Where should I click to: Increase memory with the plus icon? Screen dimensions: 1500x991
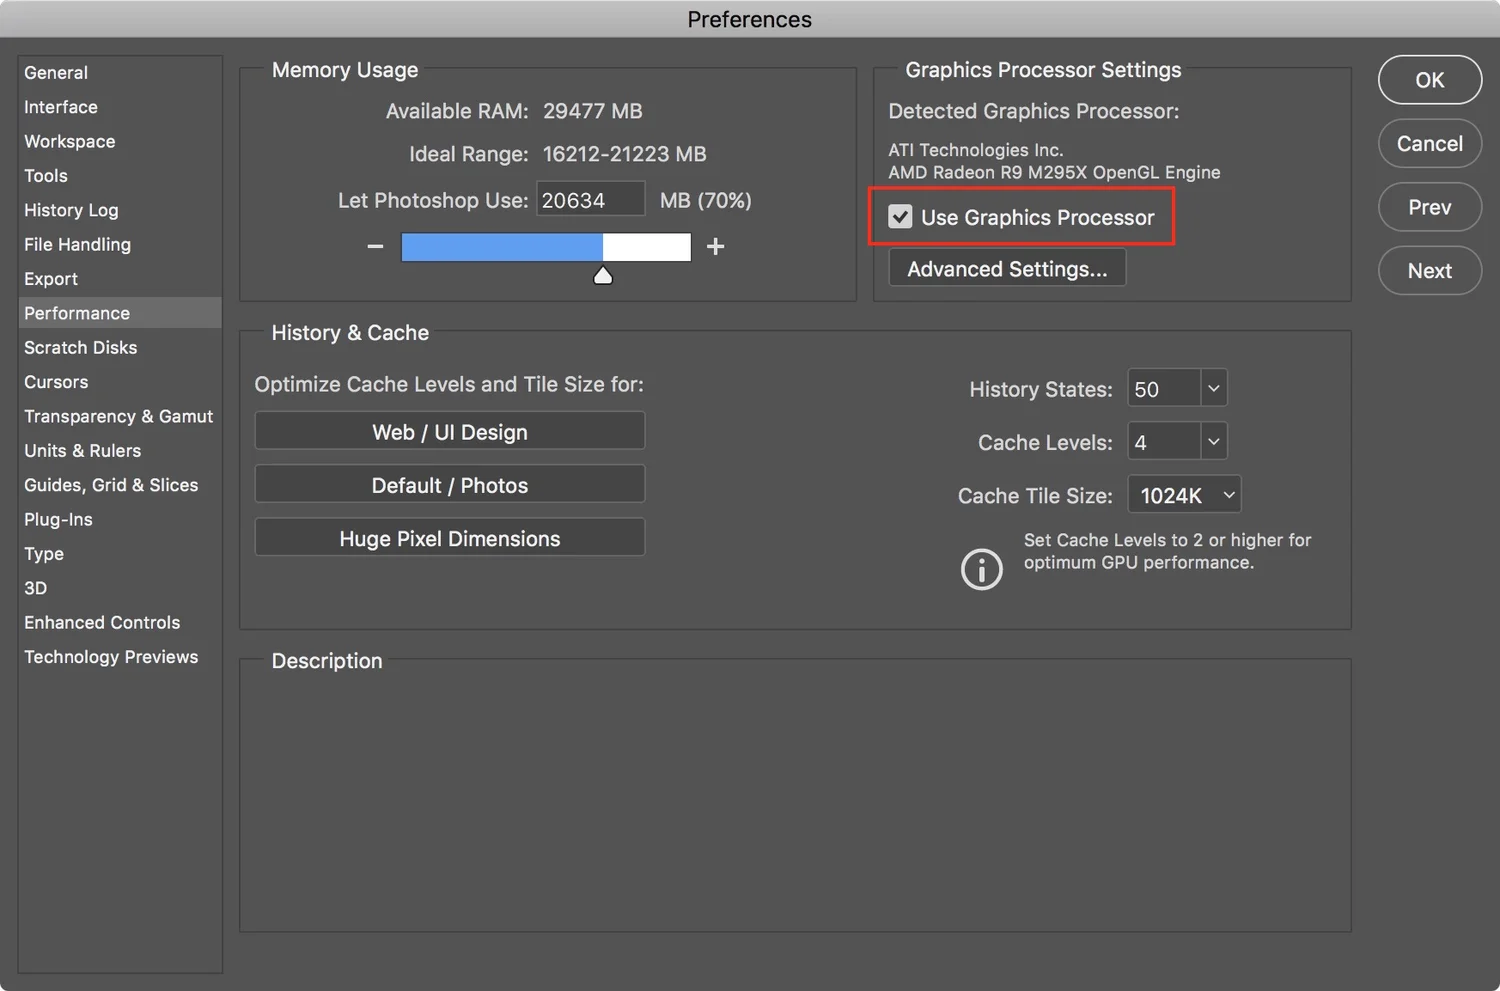click(715, 246)
